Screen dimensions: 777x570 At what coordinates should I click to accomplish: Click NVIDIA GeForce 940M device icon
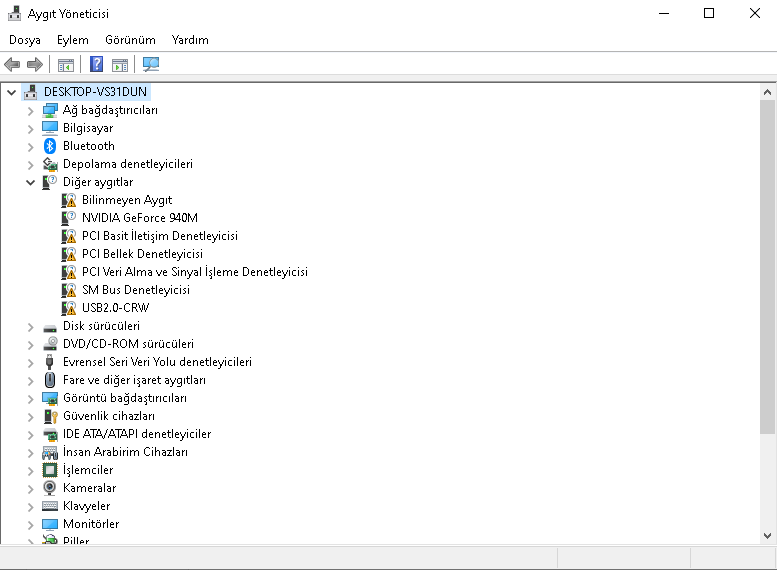click(x=69, y=218)
